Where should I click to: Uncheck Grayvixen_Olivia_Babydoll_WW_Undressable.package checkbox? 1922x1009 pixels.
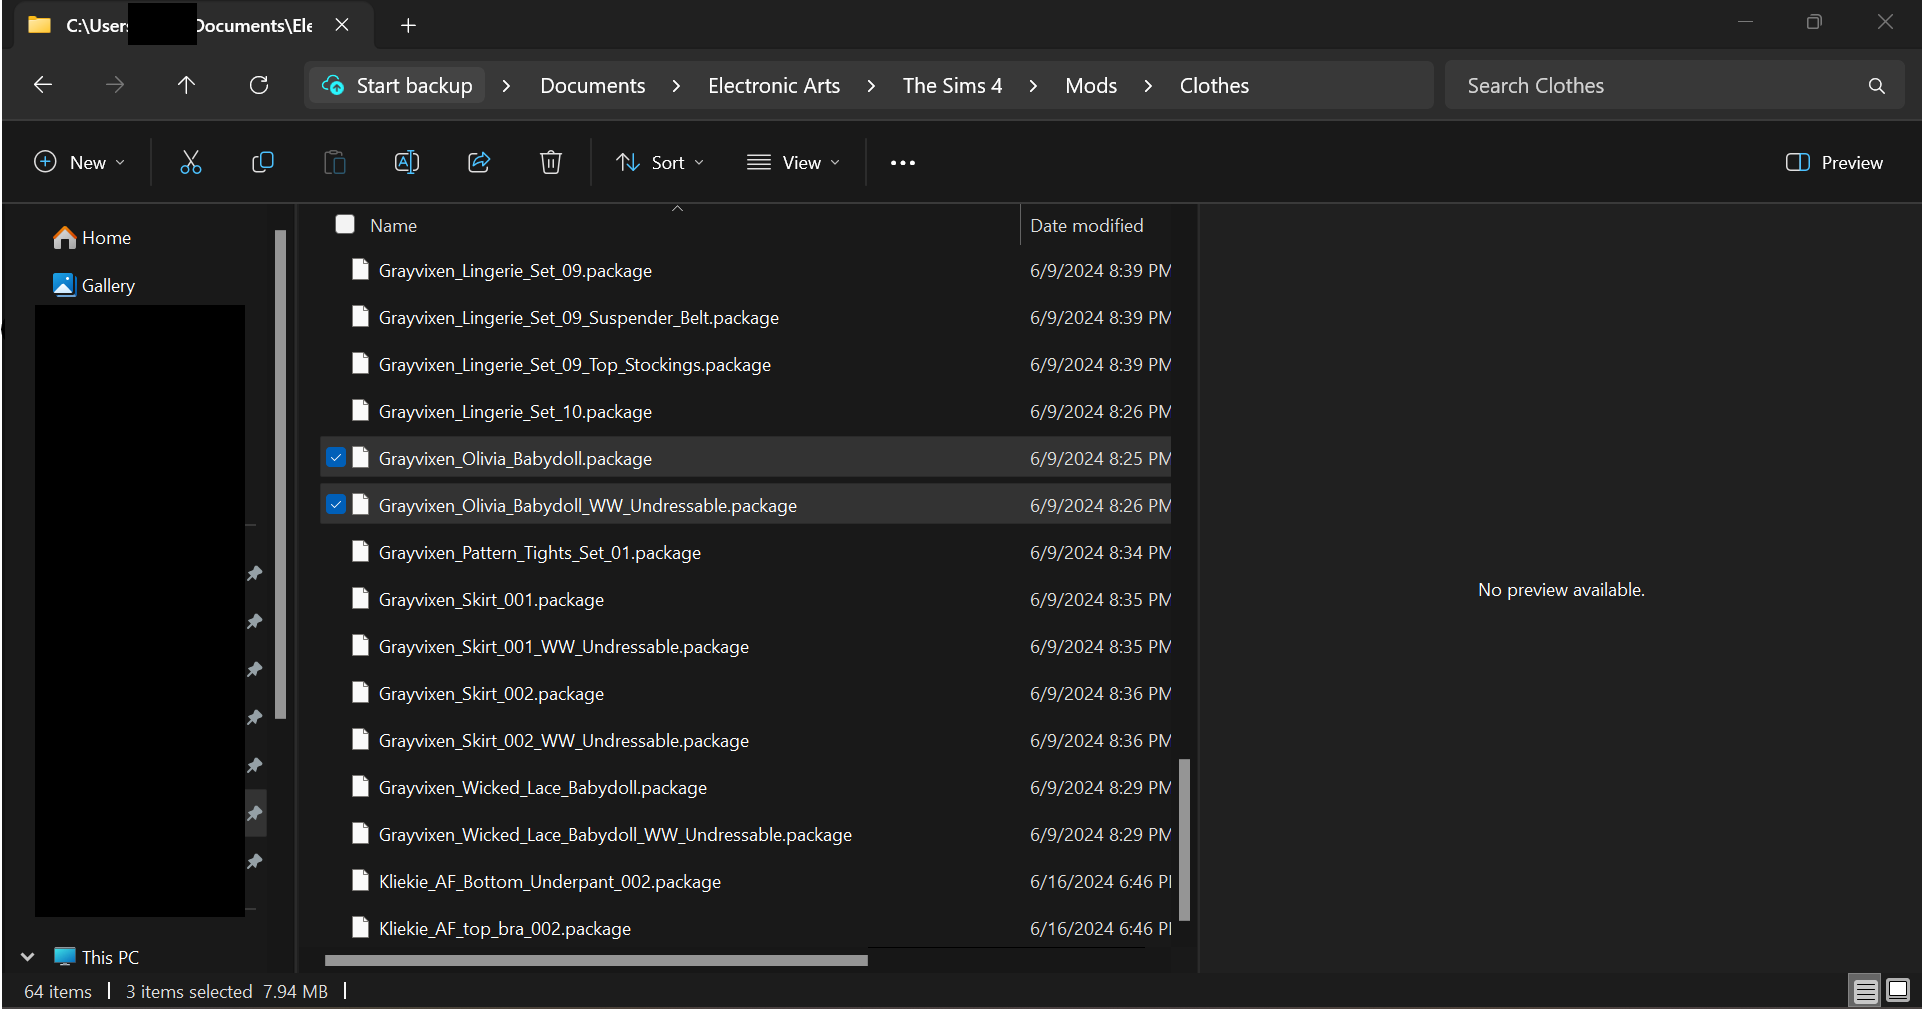[x=336, y=505]
